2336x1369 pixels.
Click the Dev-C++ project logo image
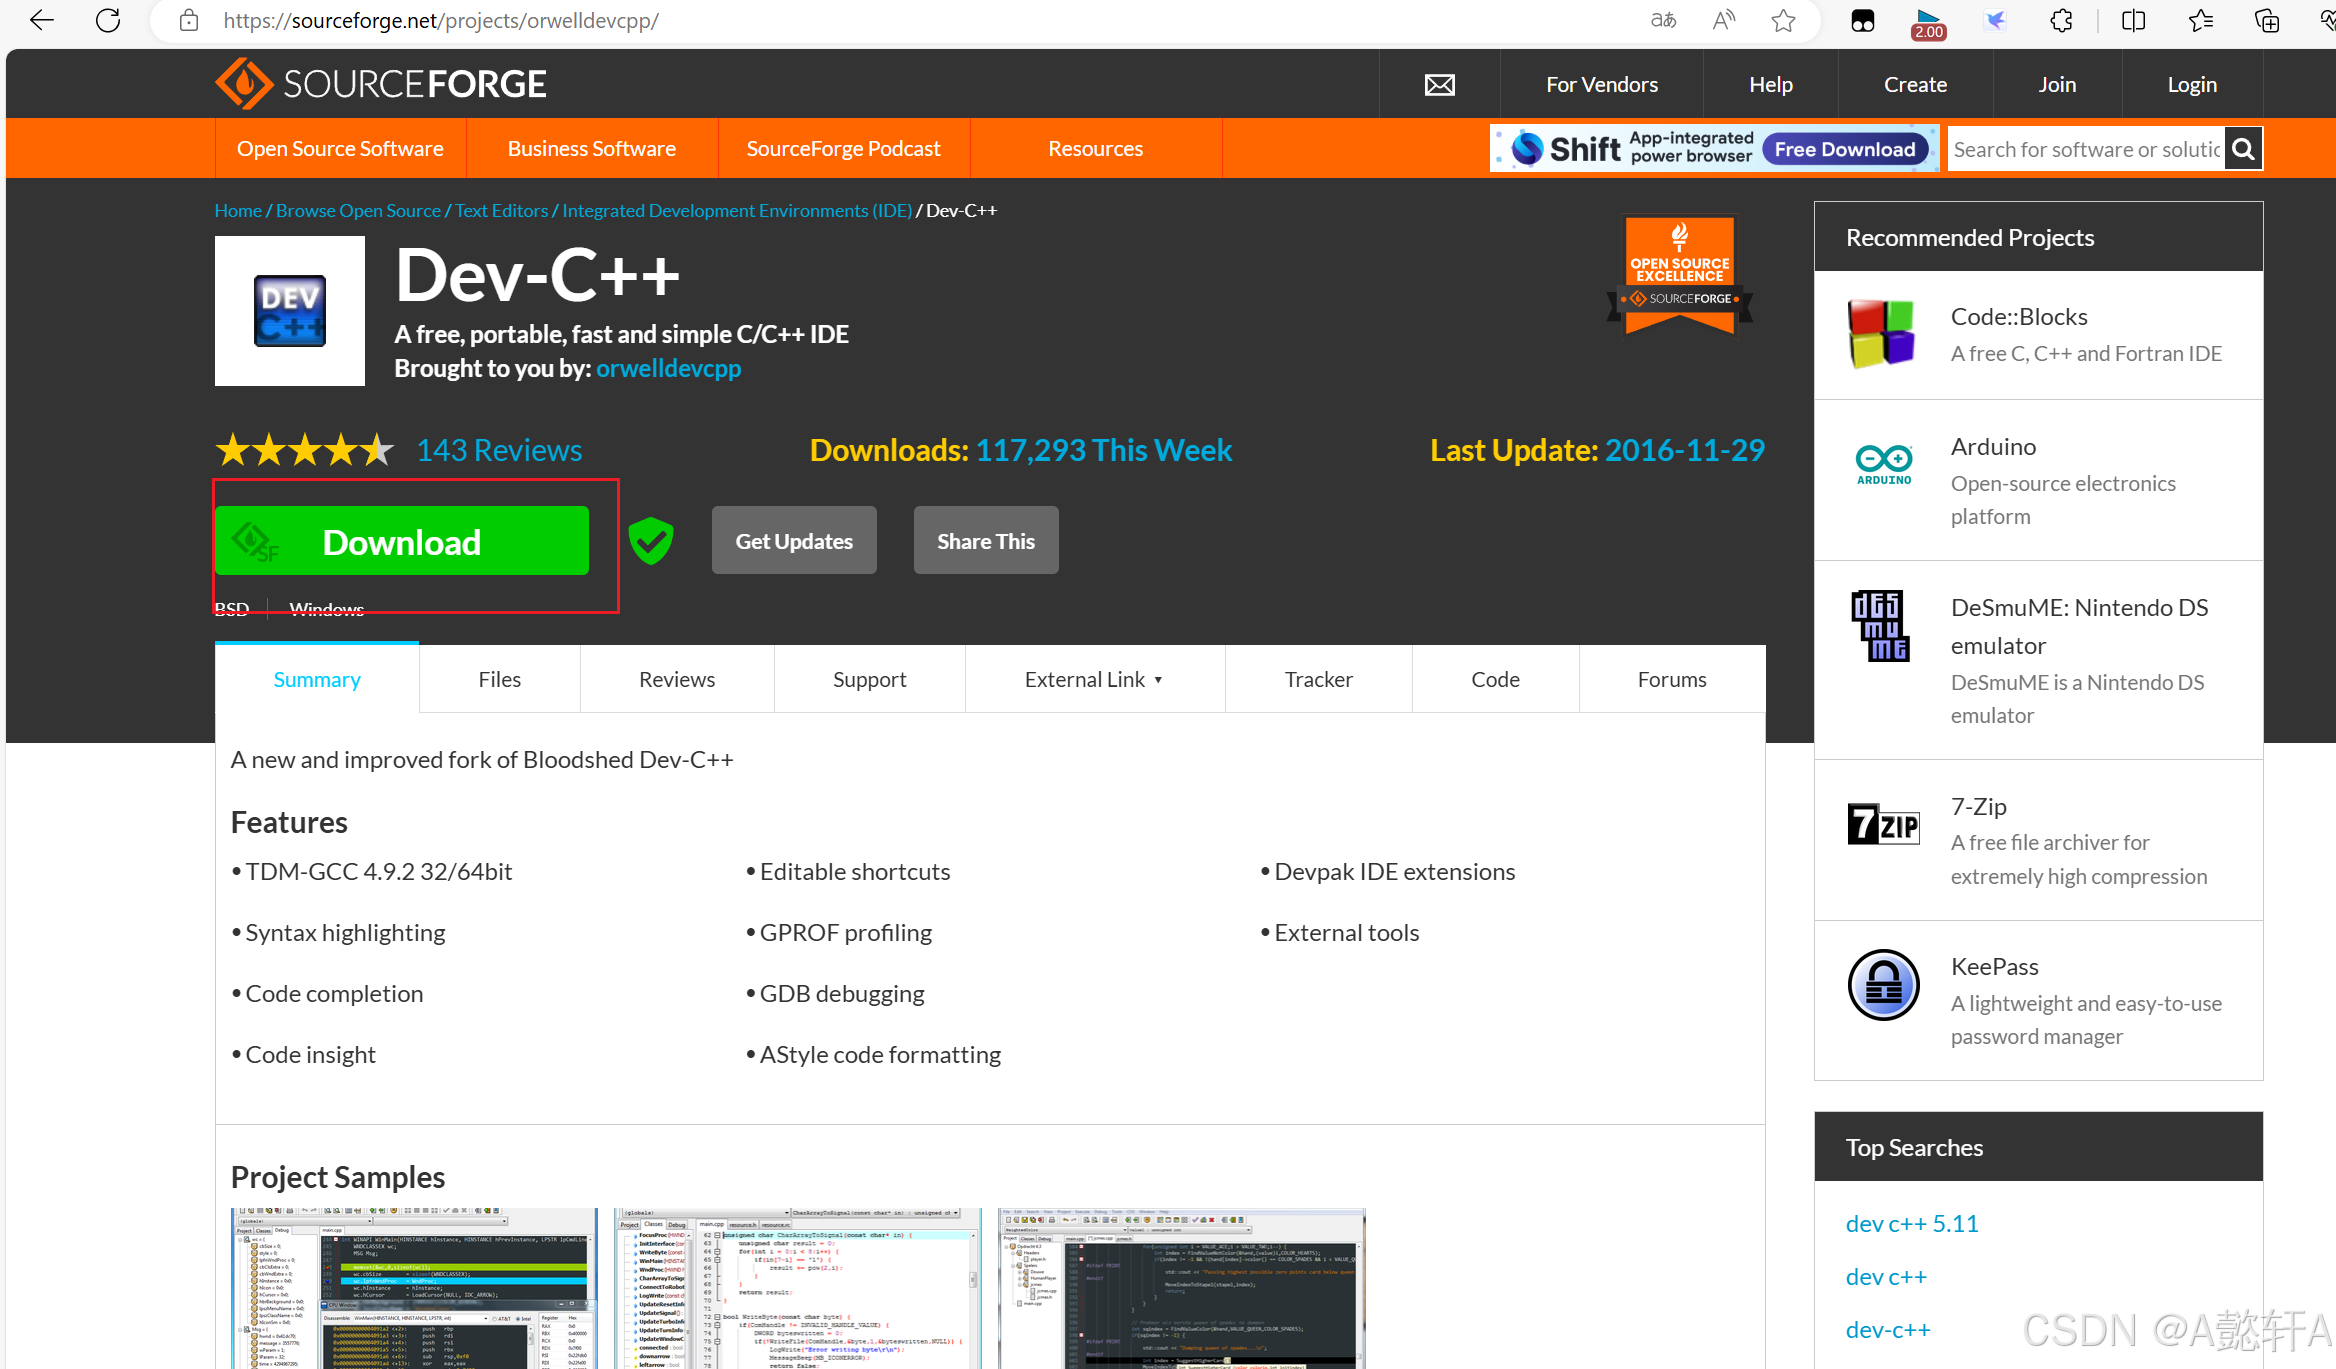pyautogui.click(x=290, y=311)
